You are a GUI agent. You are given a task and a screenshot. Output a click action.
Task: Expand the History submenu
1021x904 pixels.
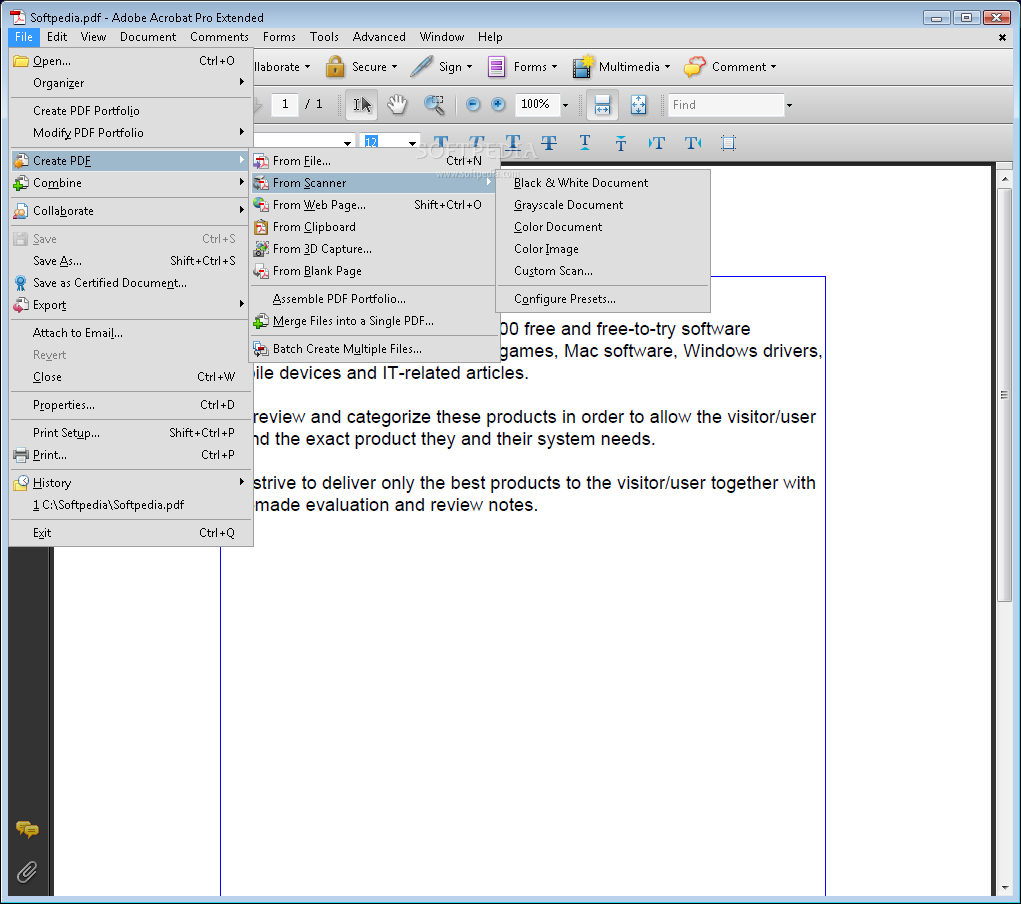[131, 483]
